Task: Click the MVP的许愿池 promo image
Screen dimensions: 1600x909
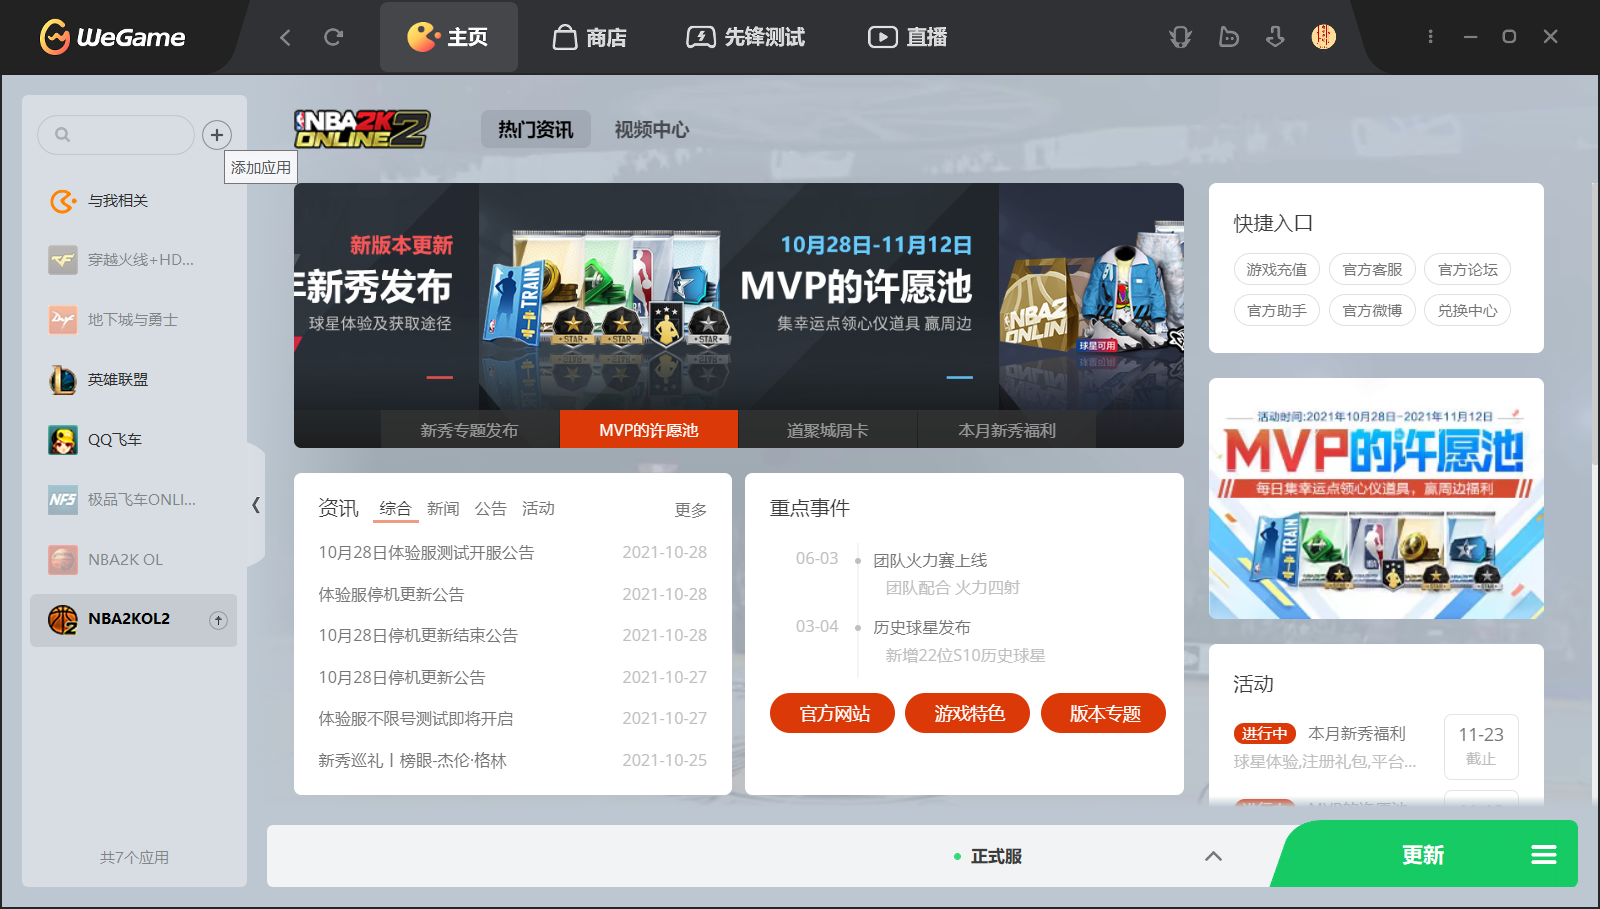Action: click(x=1376, y=499)
